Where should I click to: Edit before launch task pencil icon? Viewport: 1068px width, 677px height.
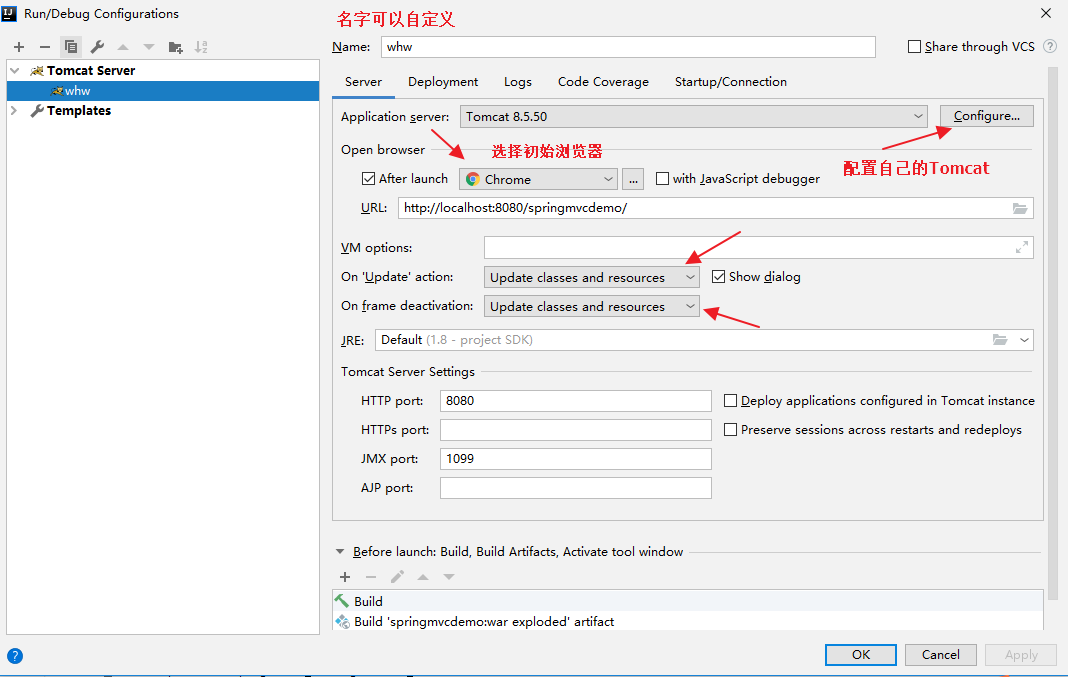(397, 577)
